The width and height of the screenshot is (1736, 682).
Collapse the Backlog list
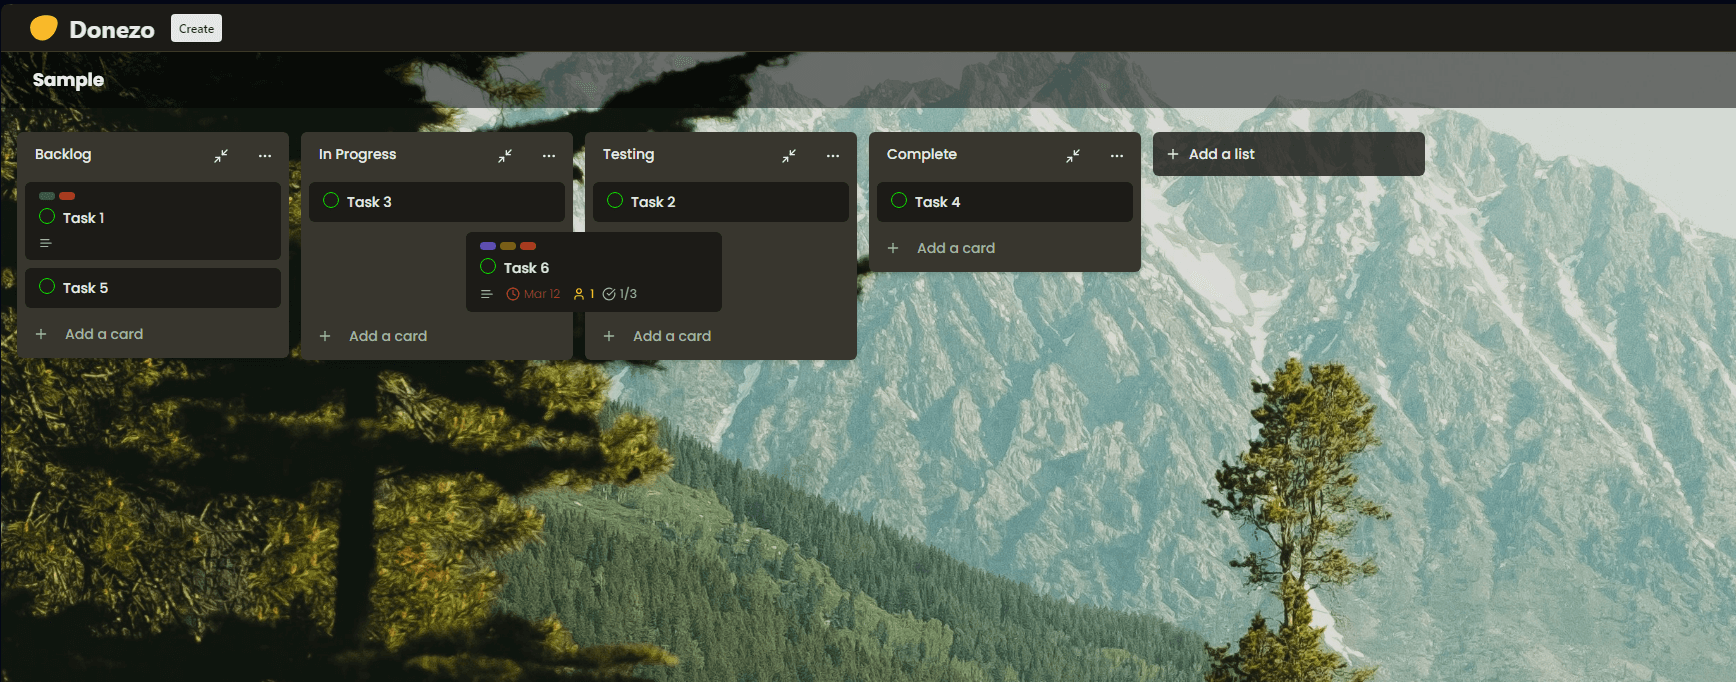[x=221, y=156]
